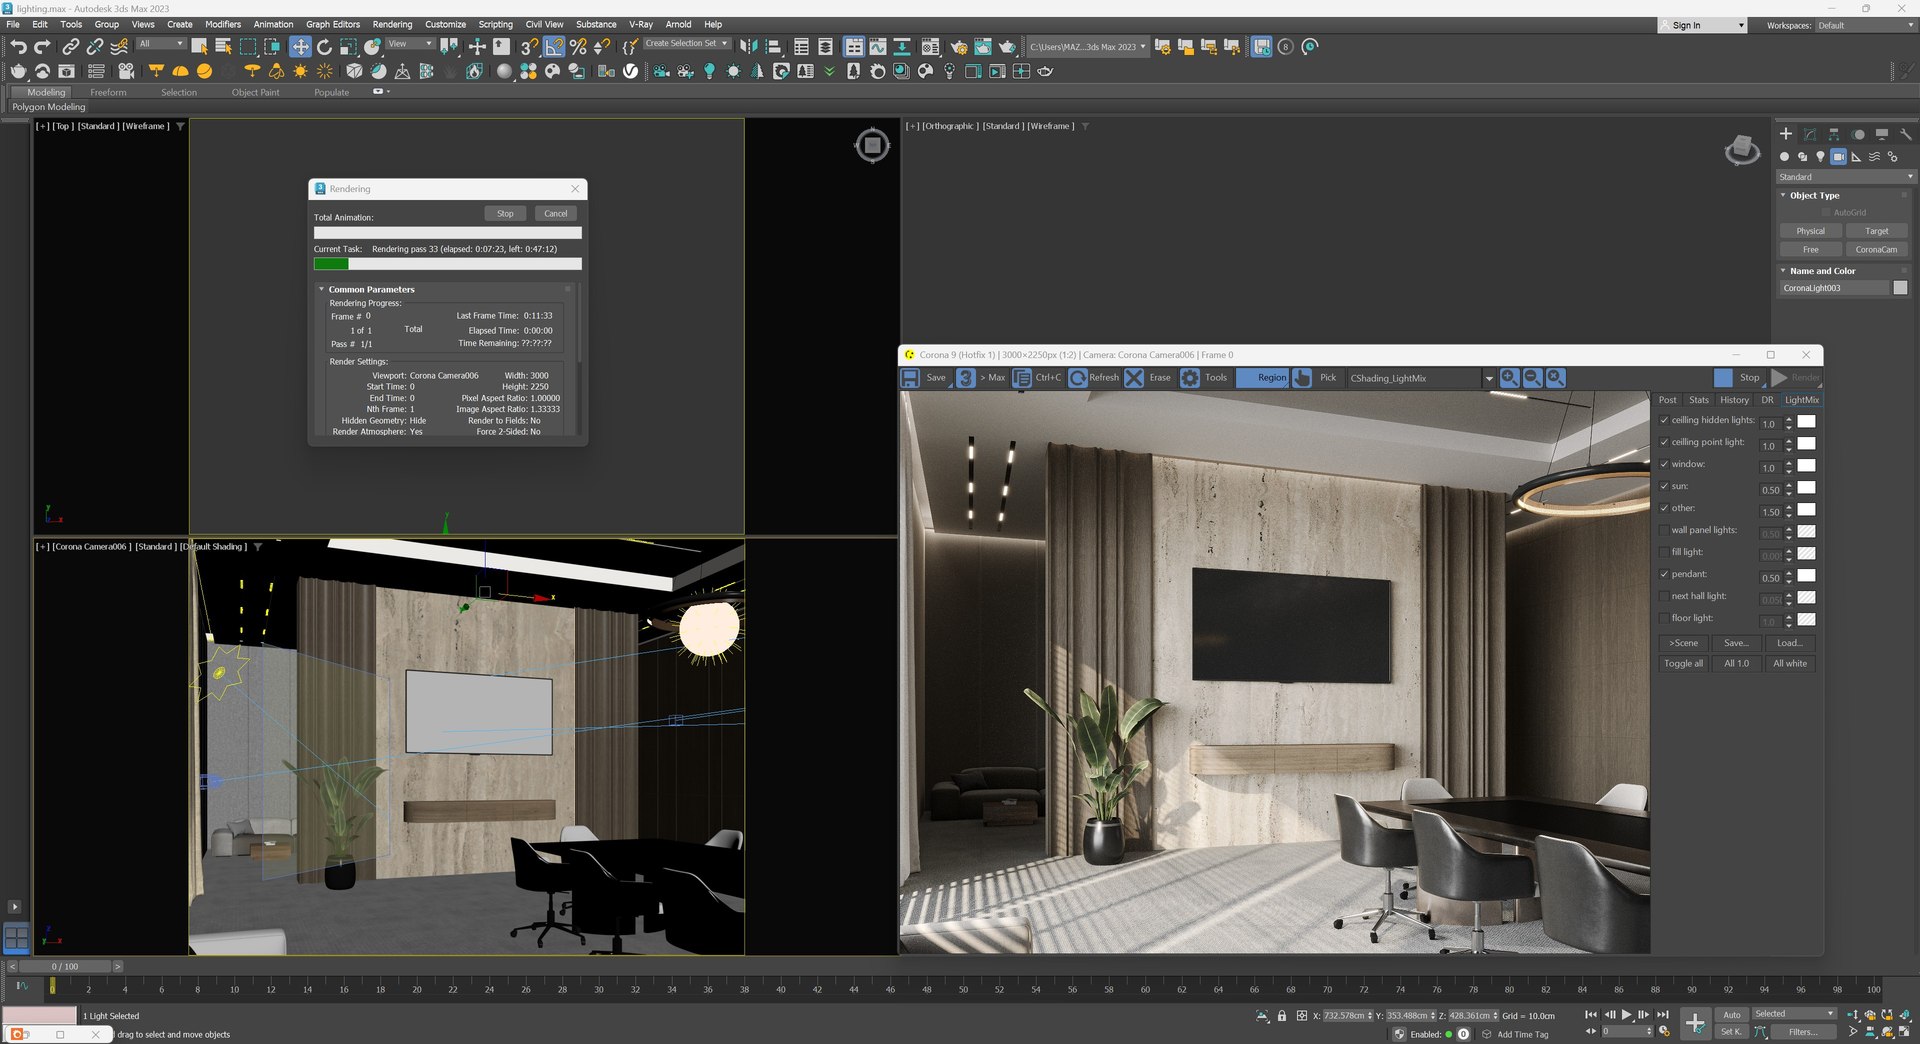The image size is (1920, 1044).
Task: Enable the floor light checkbox
Action: 1665,618
